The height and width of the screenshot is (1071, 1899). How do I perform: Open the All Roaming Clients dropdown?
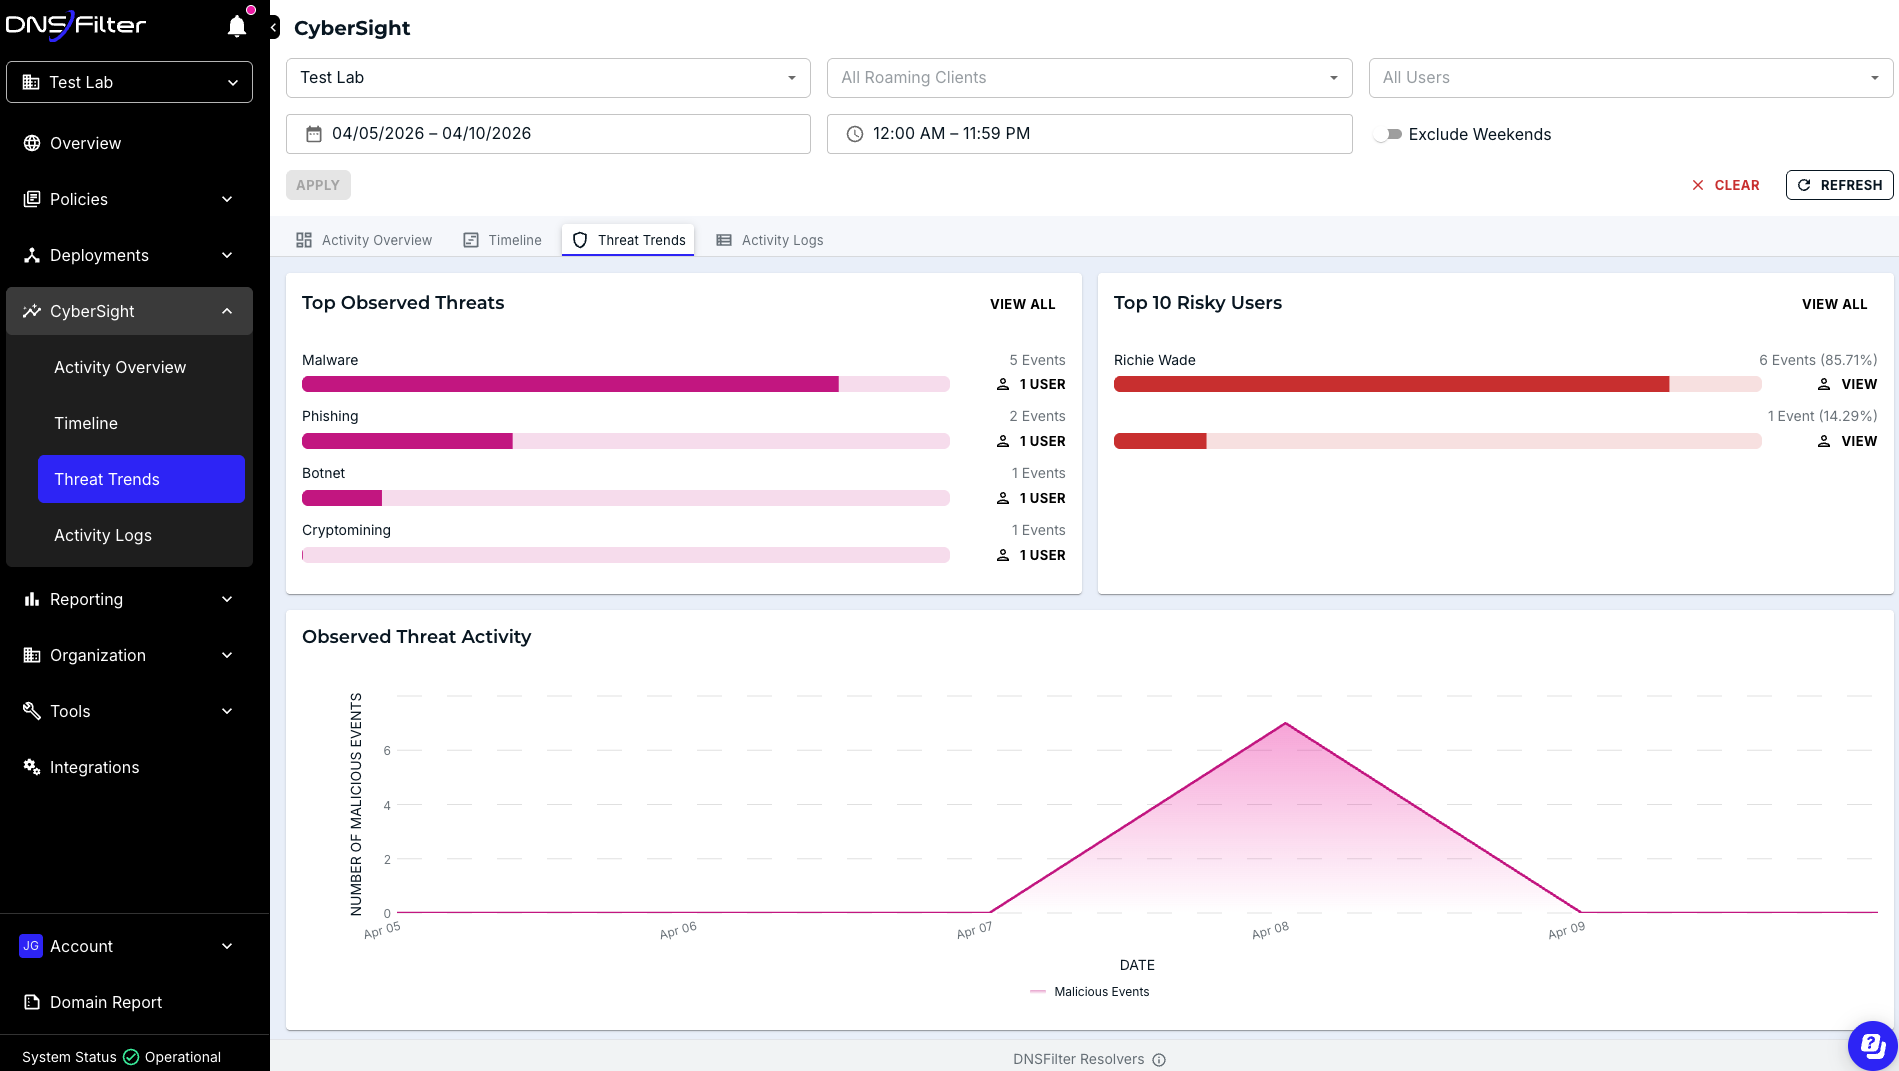[x=1089, y=78]
